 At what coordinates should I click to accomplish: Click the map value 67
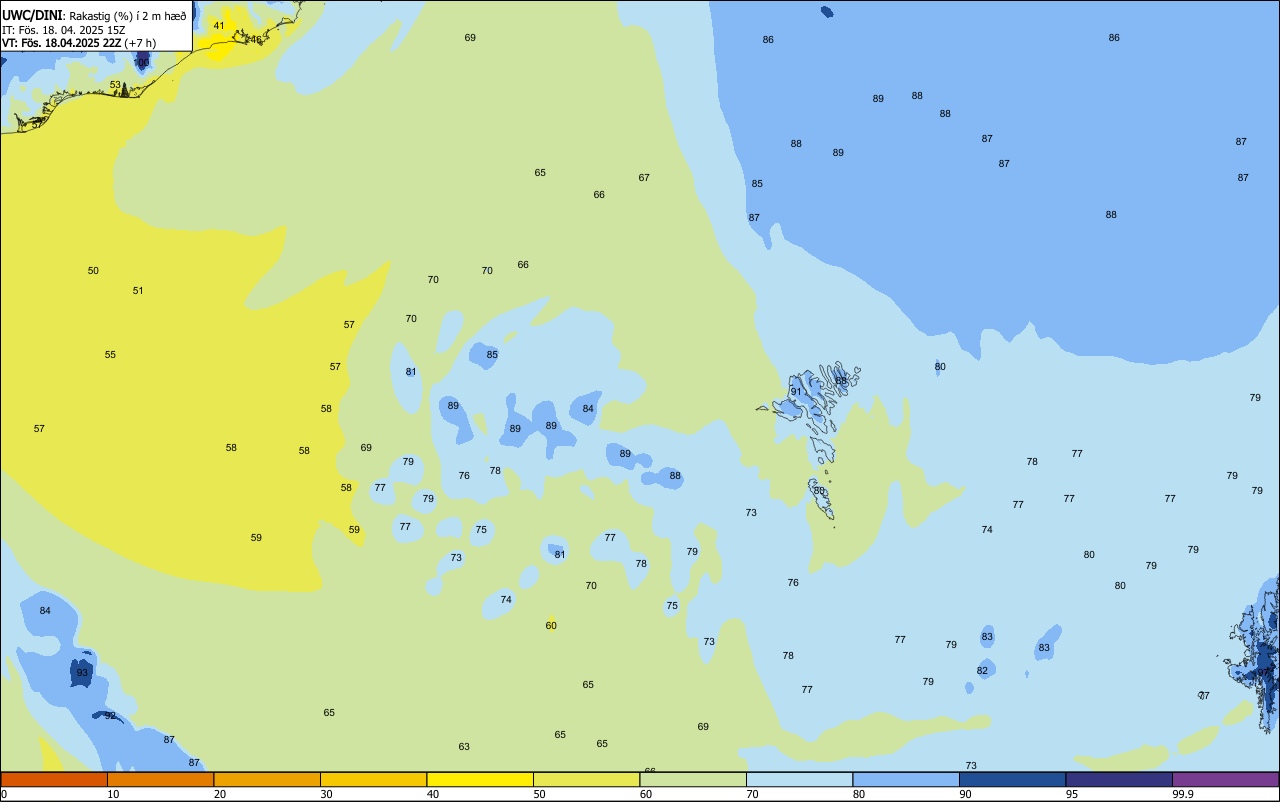644,178
